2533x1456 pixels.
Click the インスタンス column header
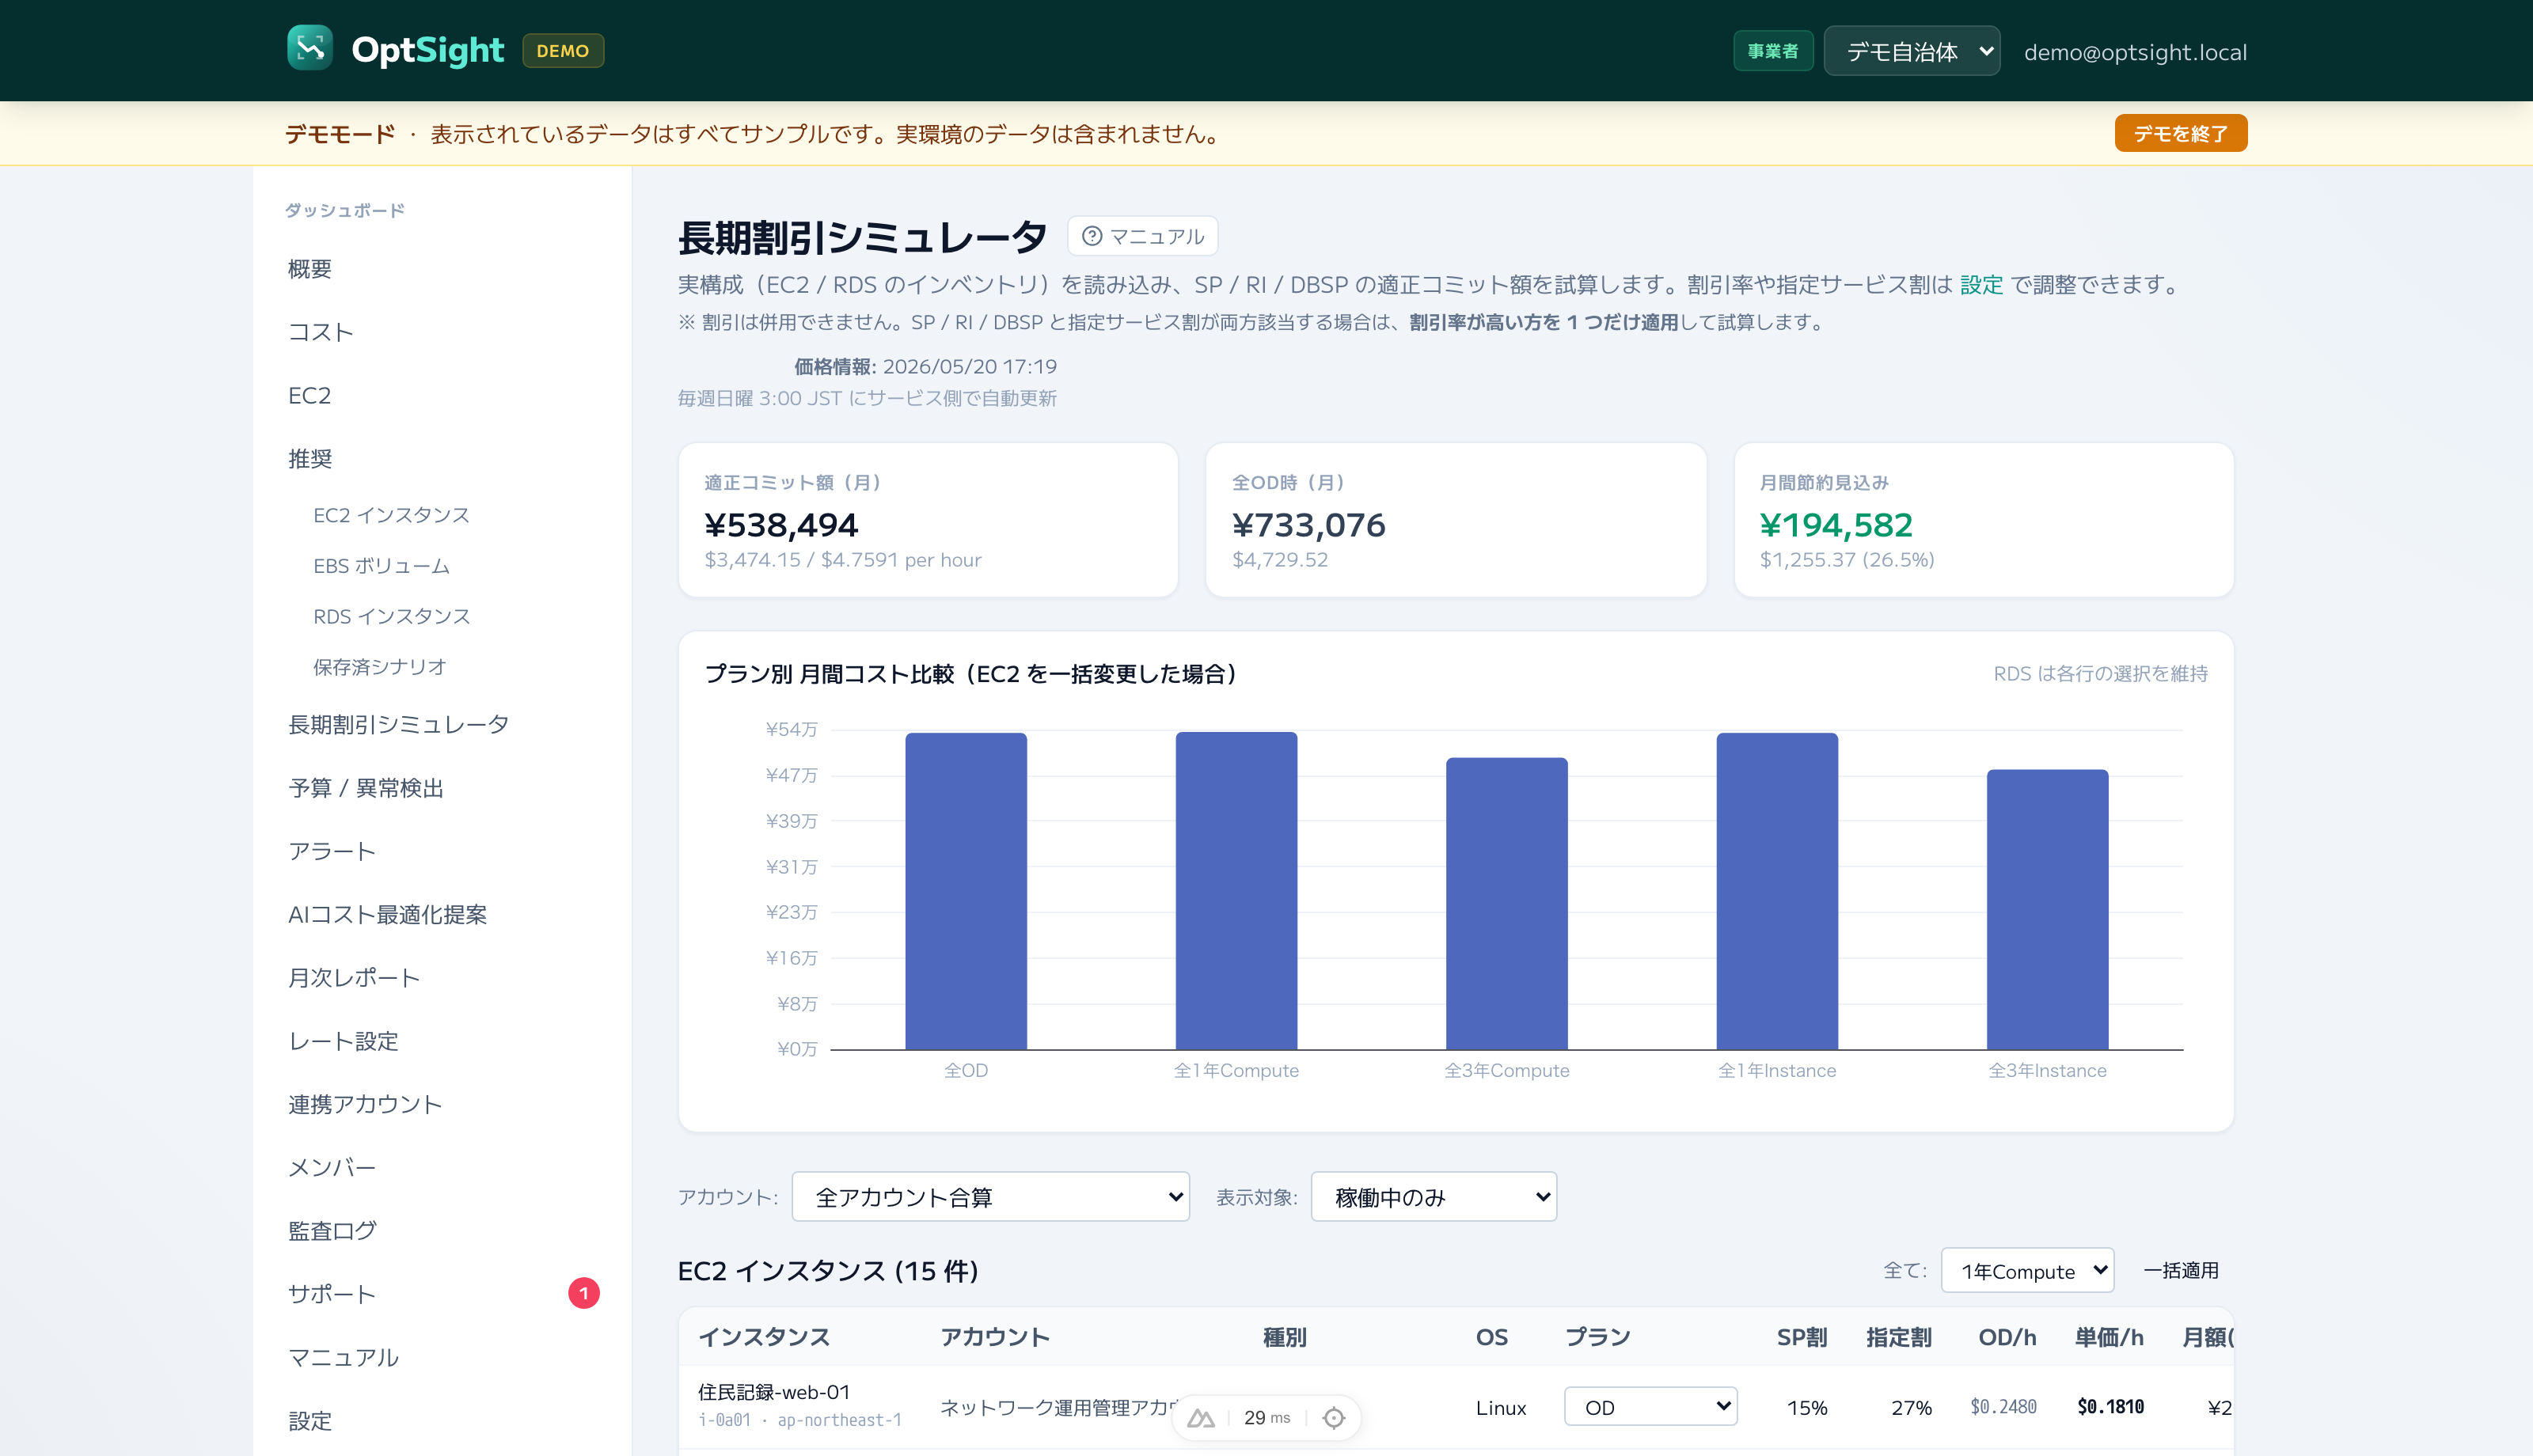coord(764,1337)
